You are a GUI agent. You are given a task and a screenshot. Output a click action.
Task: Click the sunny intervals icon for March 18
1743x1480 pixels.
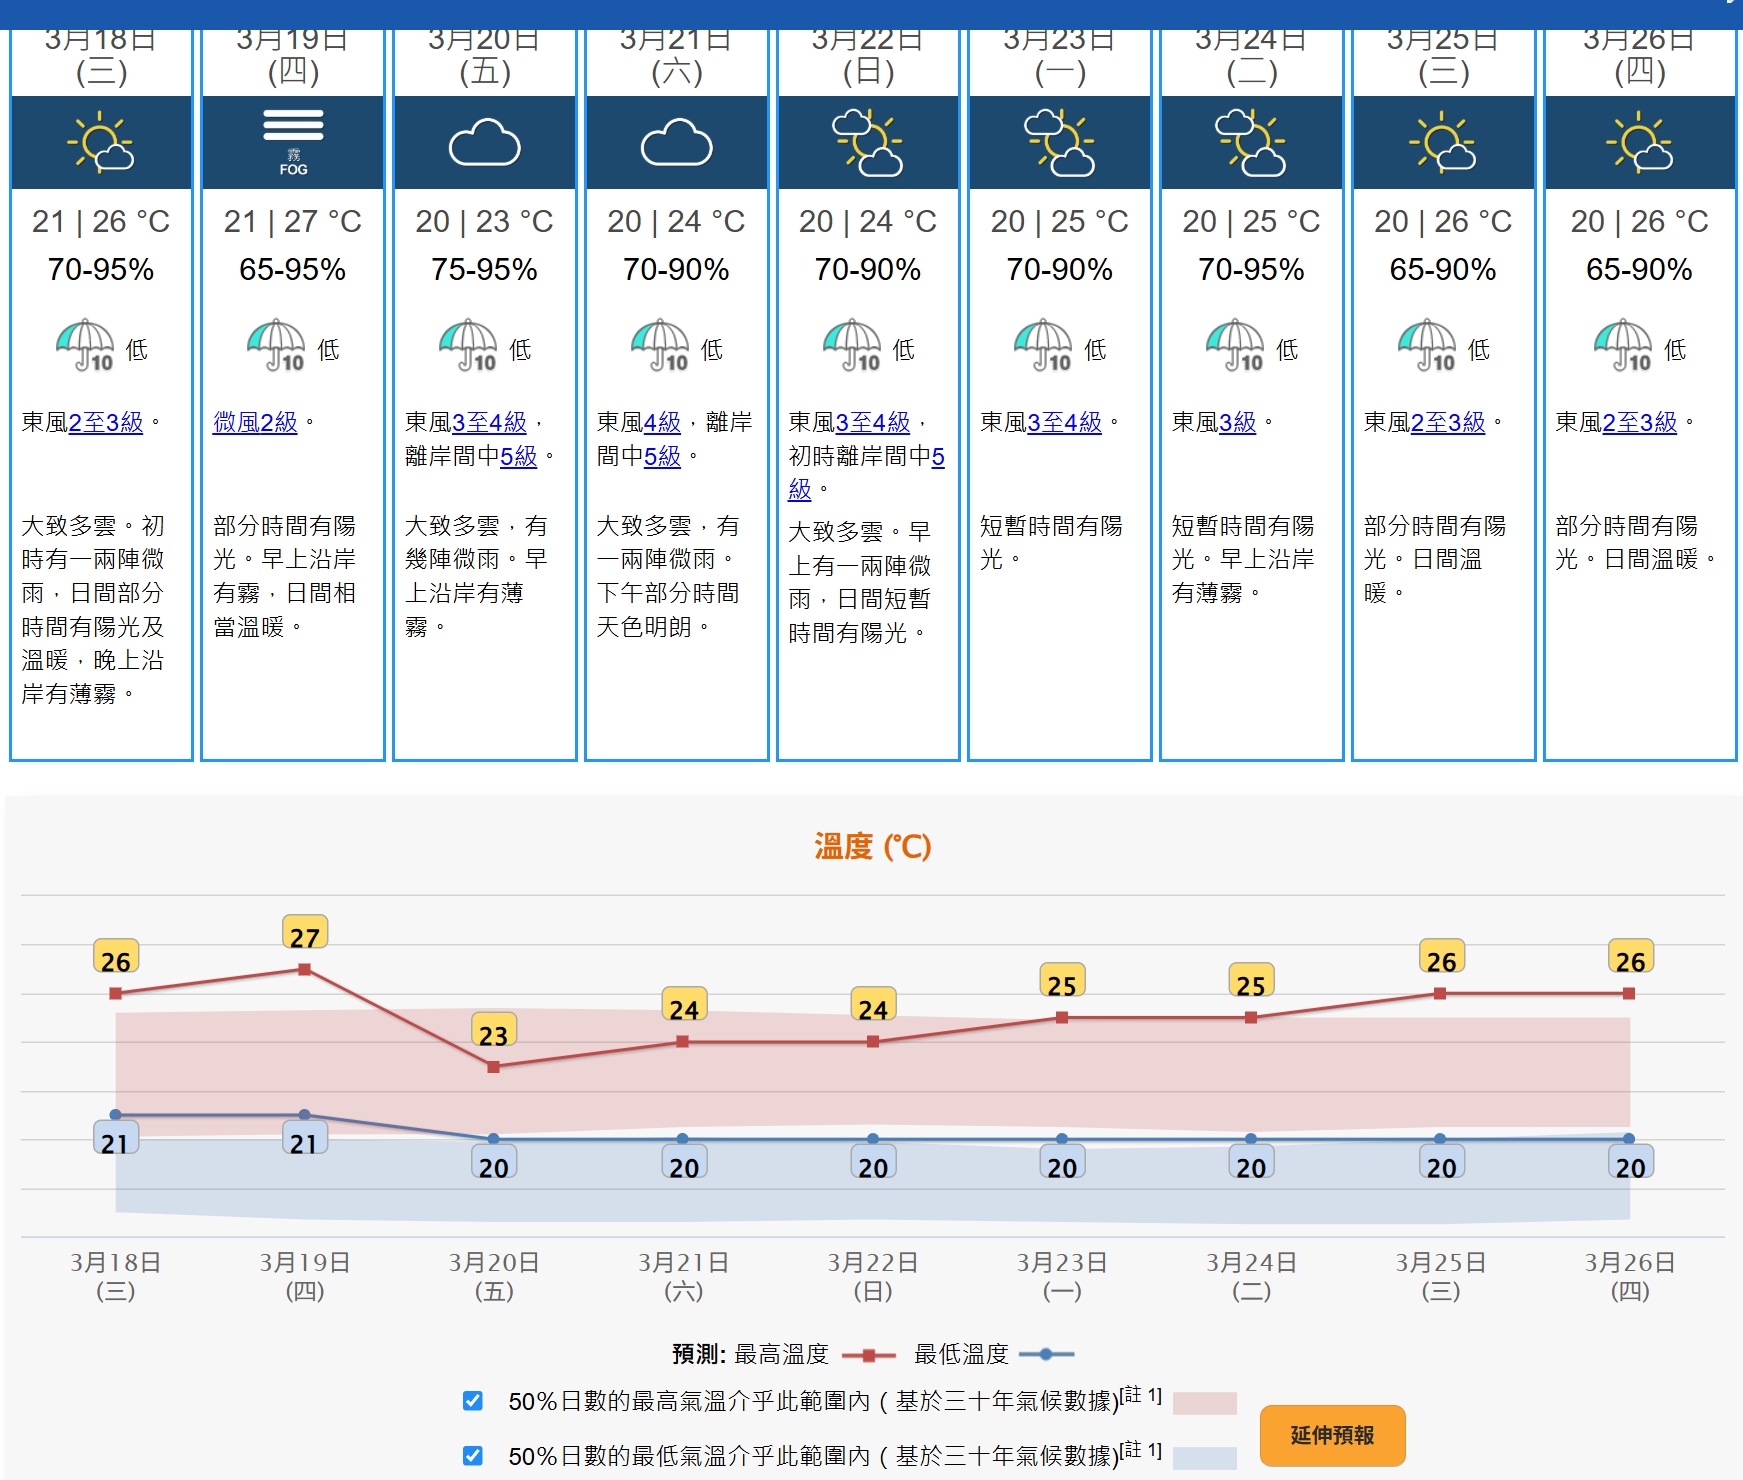point(101,143)
